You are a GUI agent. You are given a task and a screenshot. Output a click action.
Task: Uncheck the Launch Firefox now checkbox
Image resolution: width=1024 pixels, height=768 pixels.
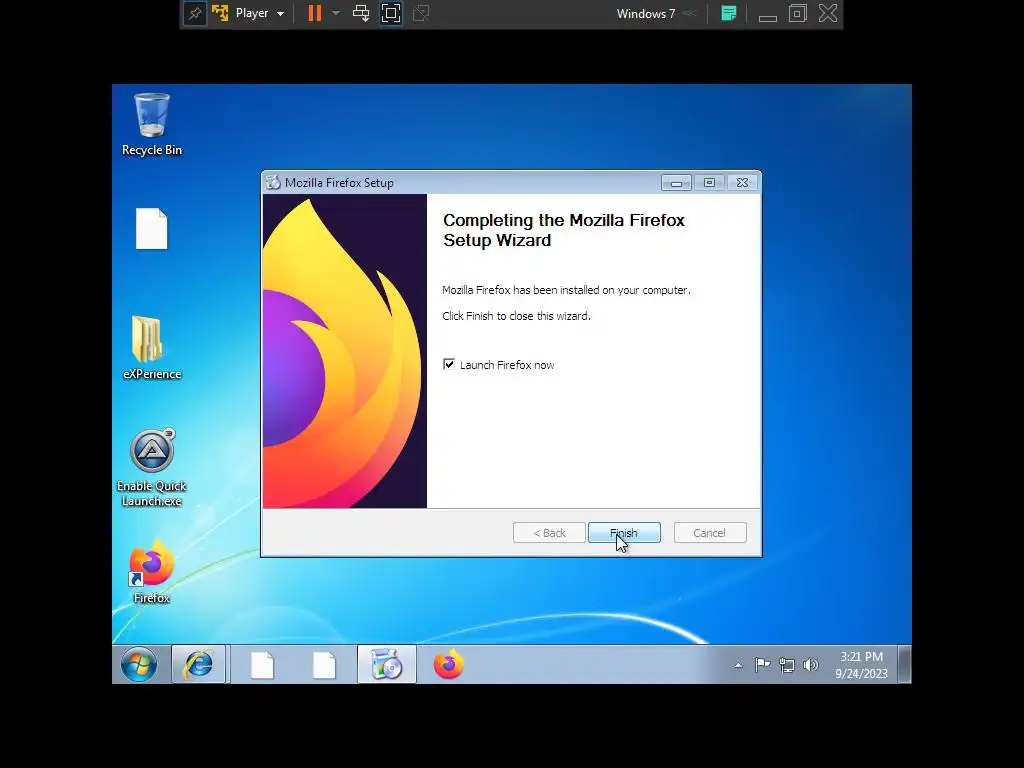click(449, 364)
